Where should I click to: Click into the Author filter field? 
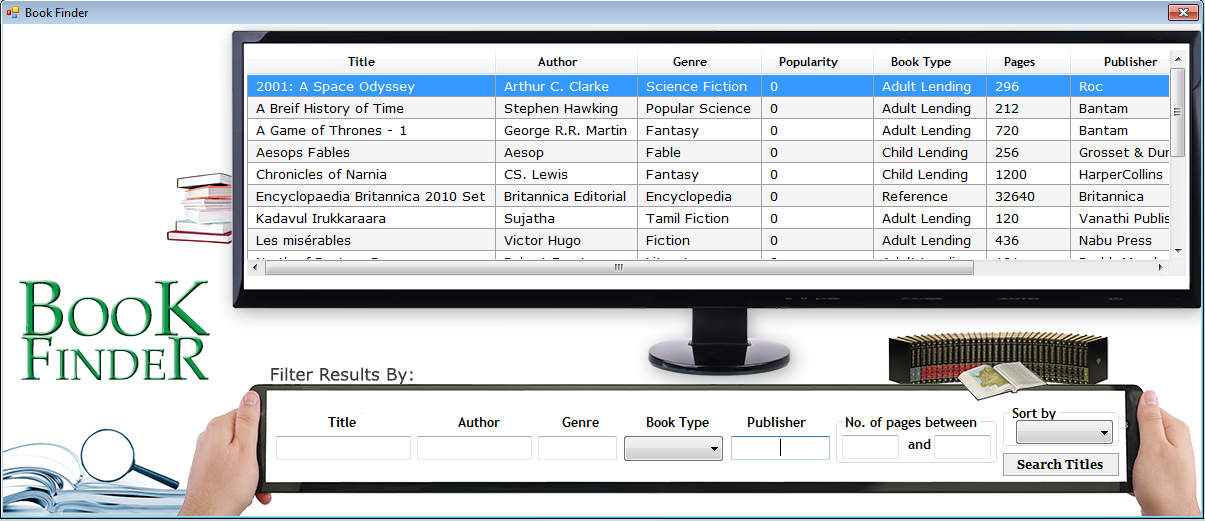click(x=474, y=448)
